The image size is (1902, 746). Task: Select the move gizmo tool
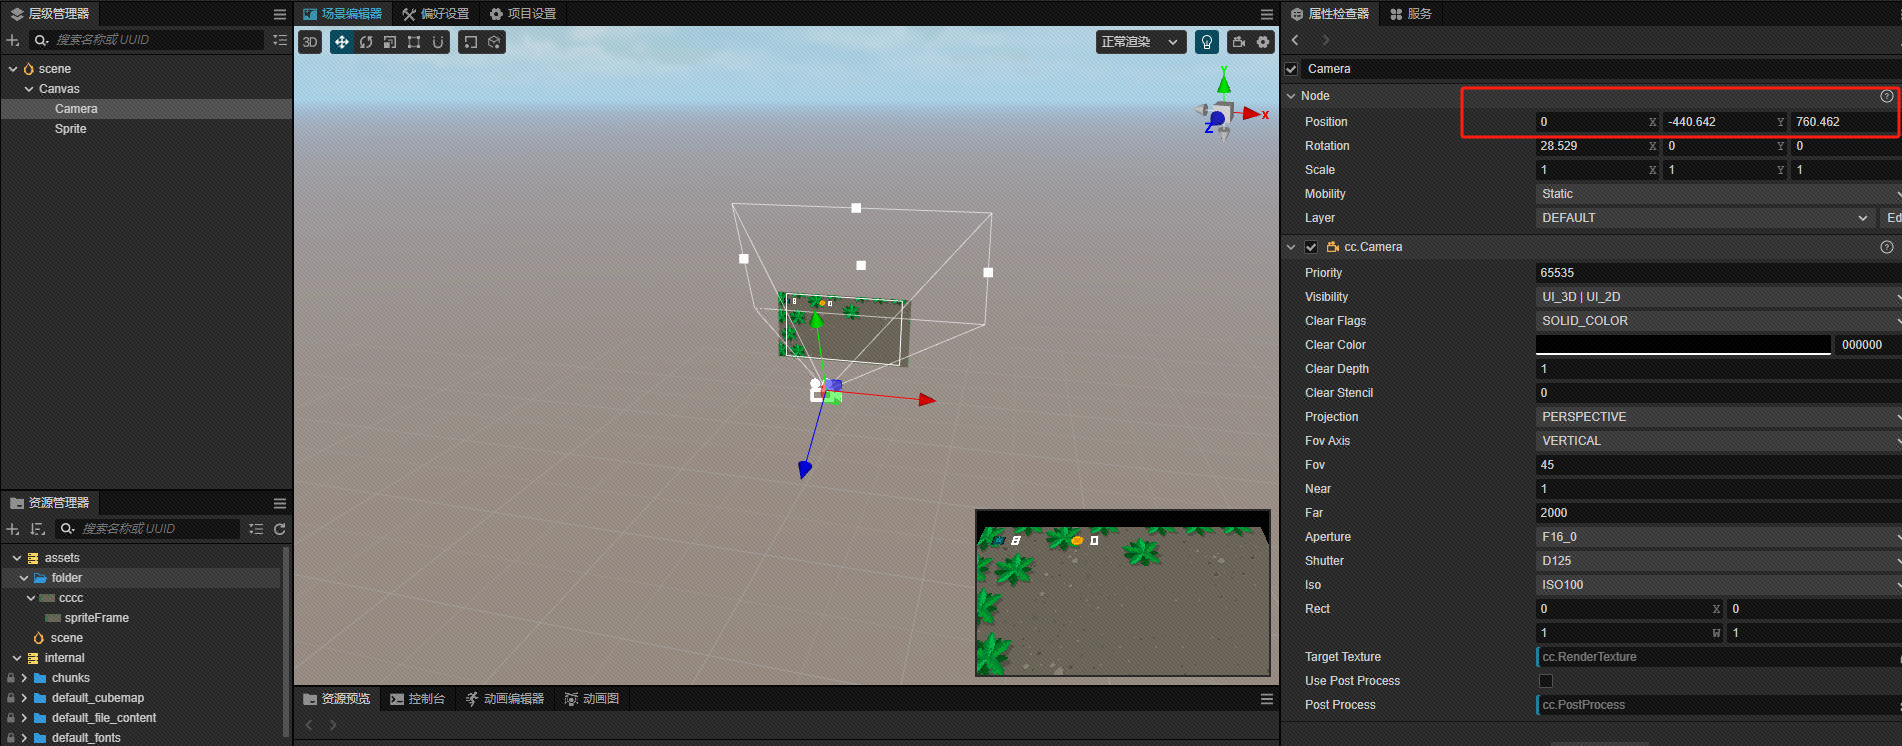coord(342,42)
